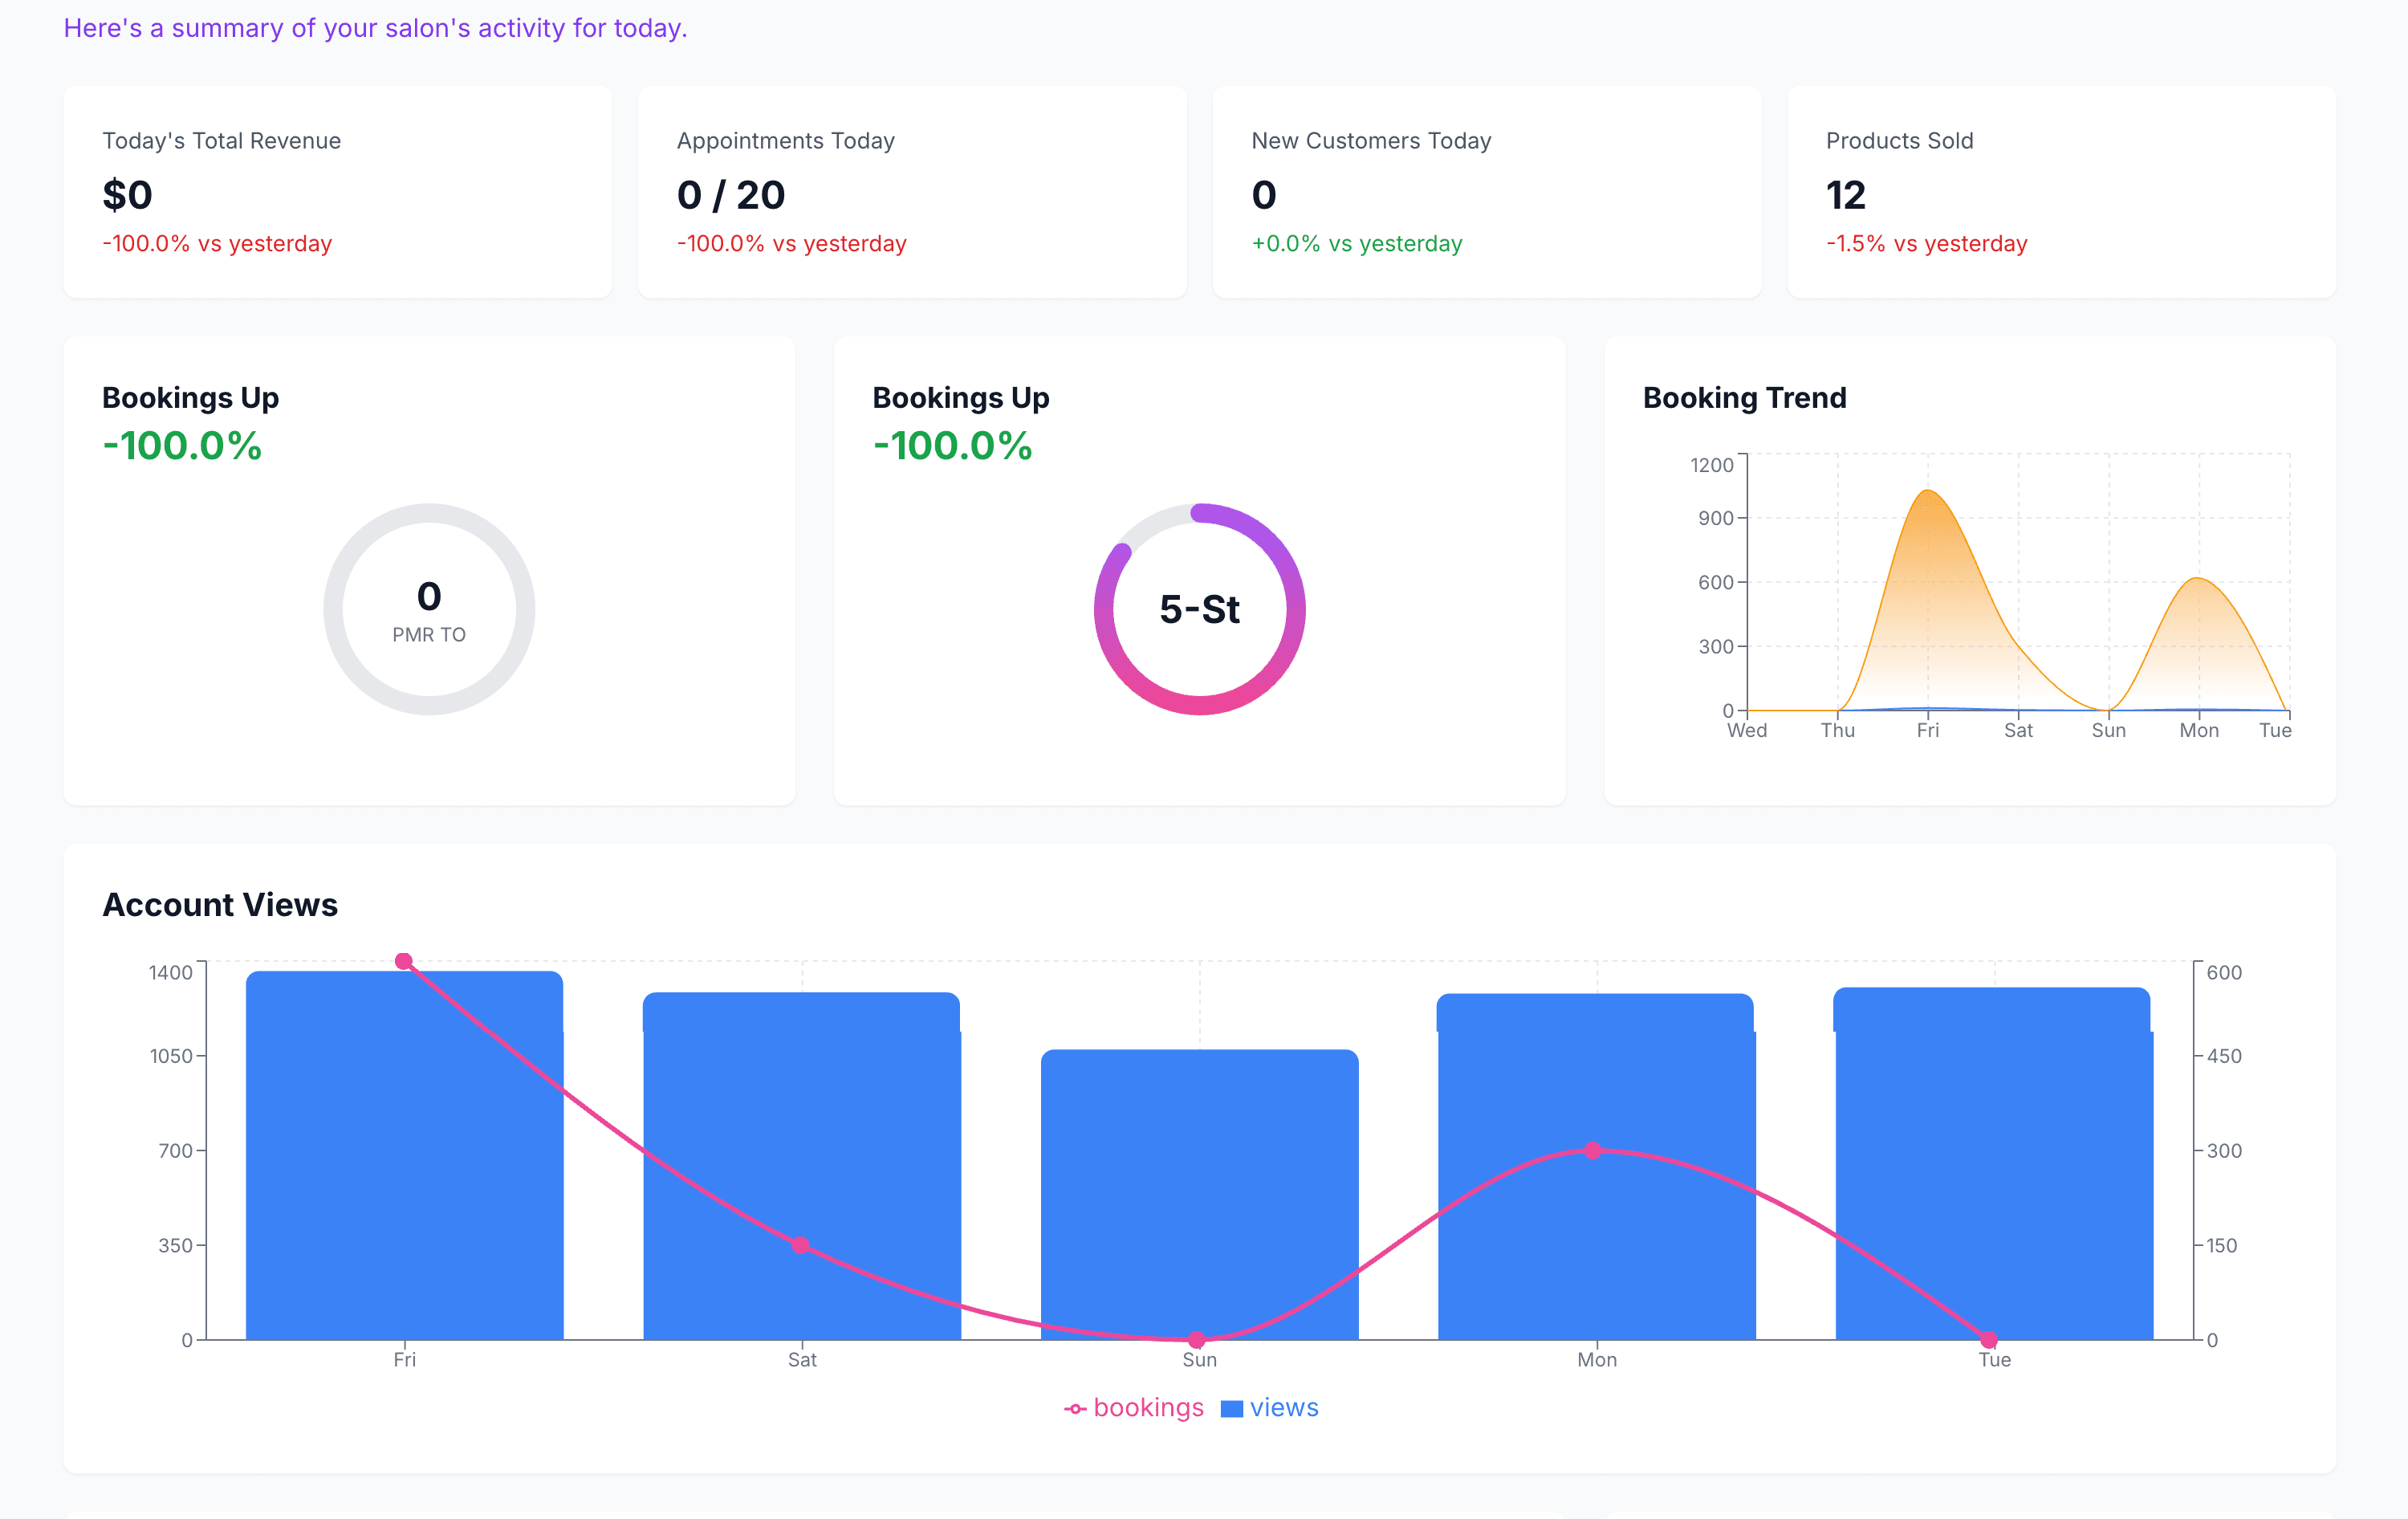Toggle the views series in legend

coord(1284,1408)
